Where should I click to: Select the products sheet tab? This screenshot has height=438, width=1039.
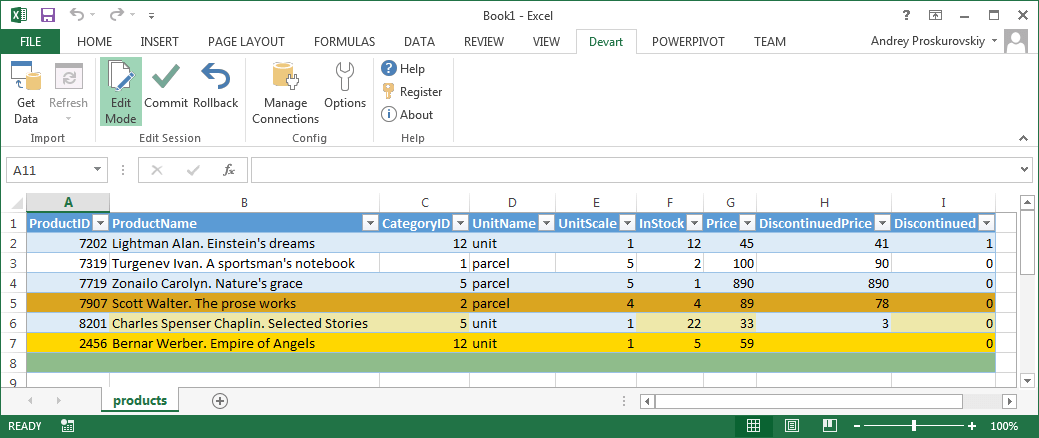pos(140,400)
